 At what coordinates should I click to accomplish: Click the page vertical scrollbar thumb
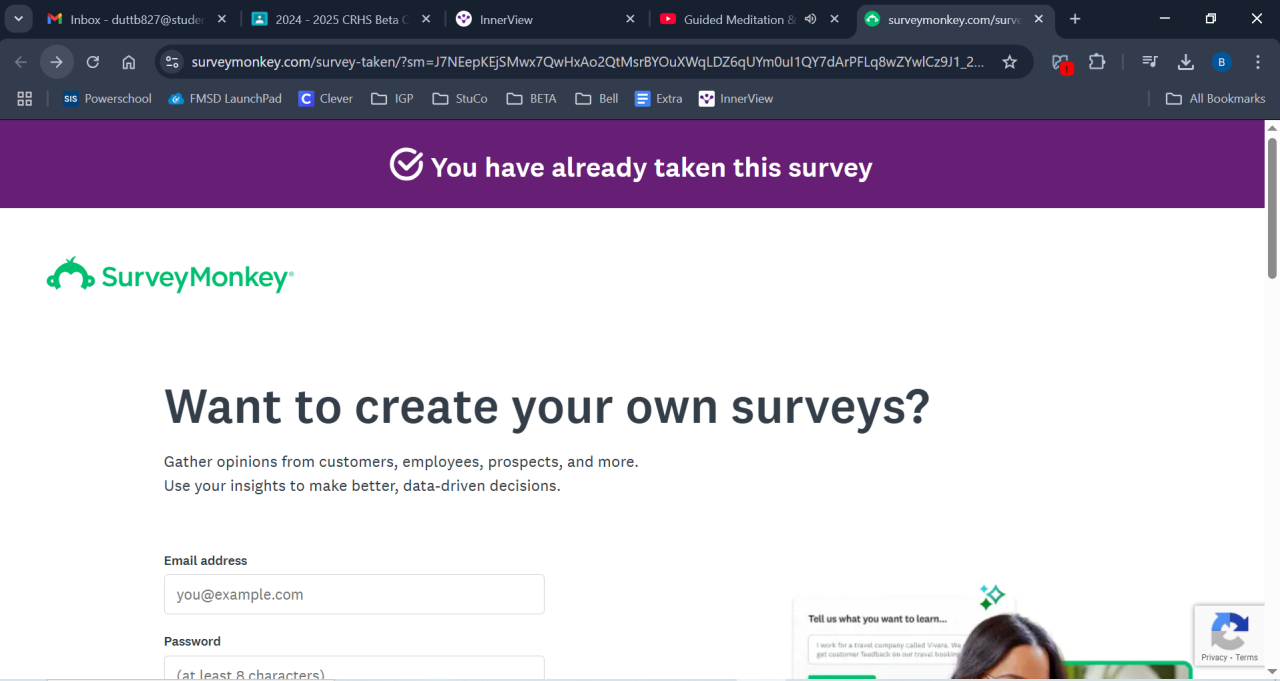1272,208
